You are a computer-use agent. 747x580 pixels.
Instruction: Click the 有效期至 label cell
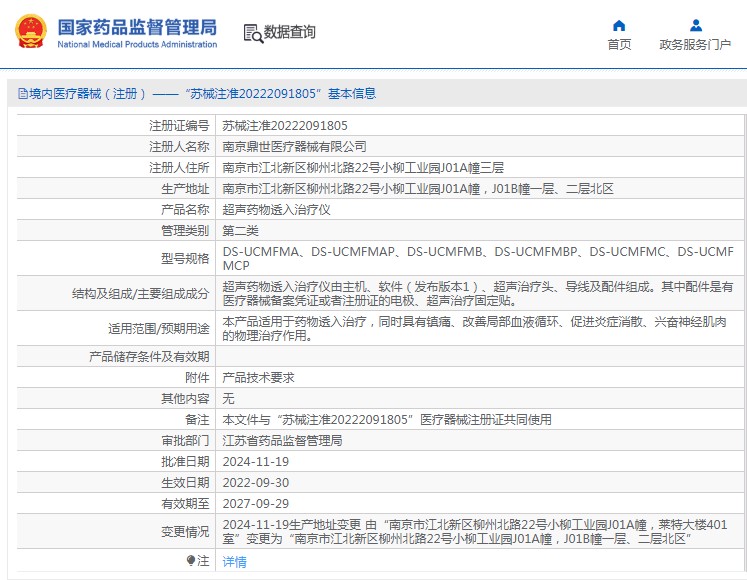point(116,503)
